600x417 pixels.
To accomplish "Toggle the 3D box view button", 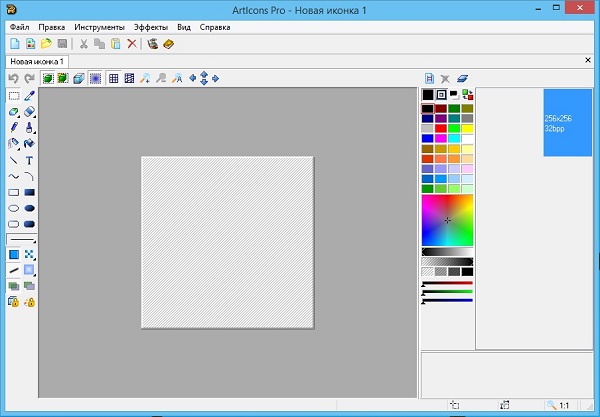I will tap(78, 78).
